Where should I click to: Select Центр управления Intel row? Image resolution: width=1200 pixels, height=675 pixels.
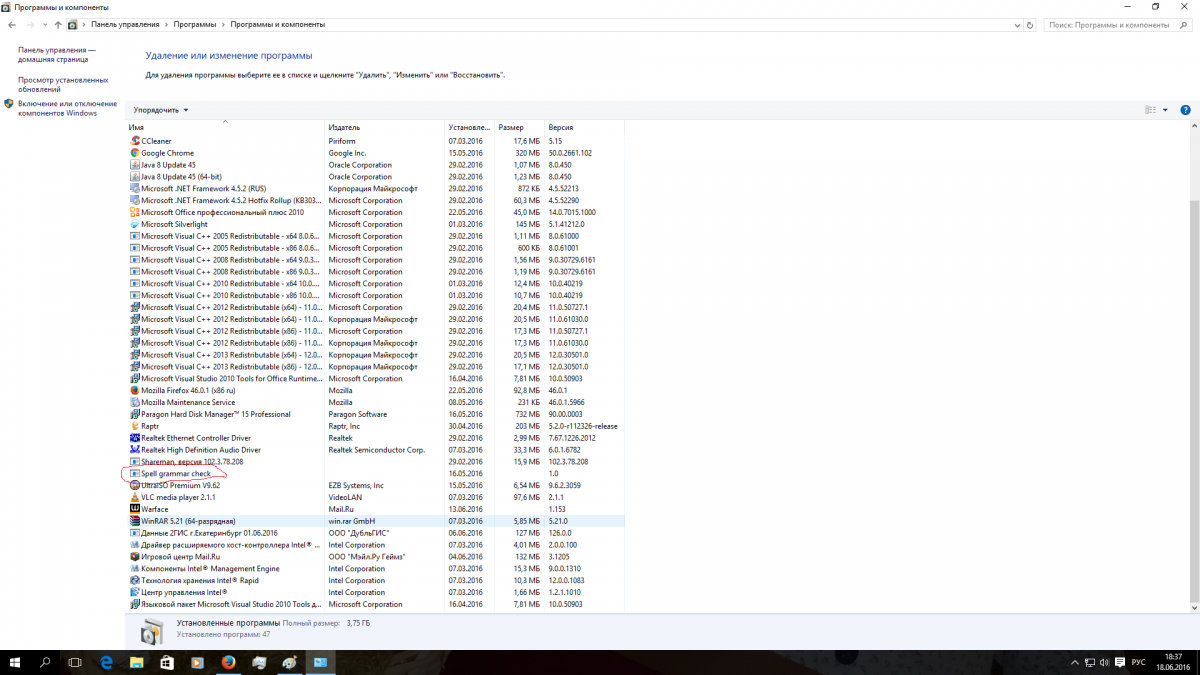[x=375, y=592]
